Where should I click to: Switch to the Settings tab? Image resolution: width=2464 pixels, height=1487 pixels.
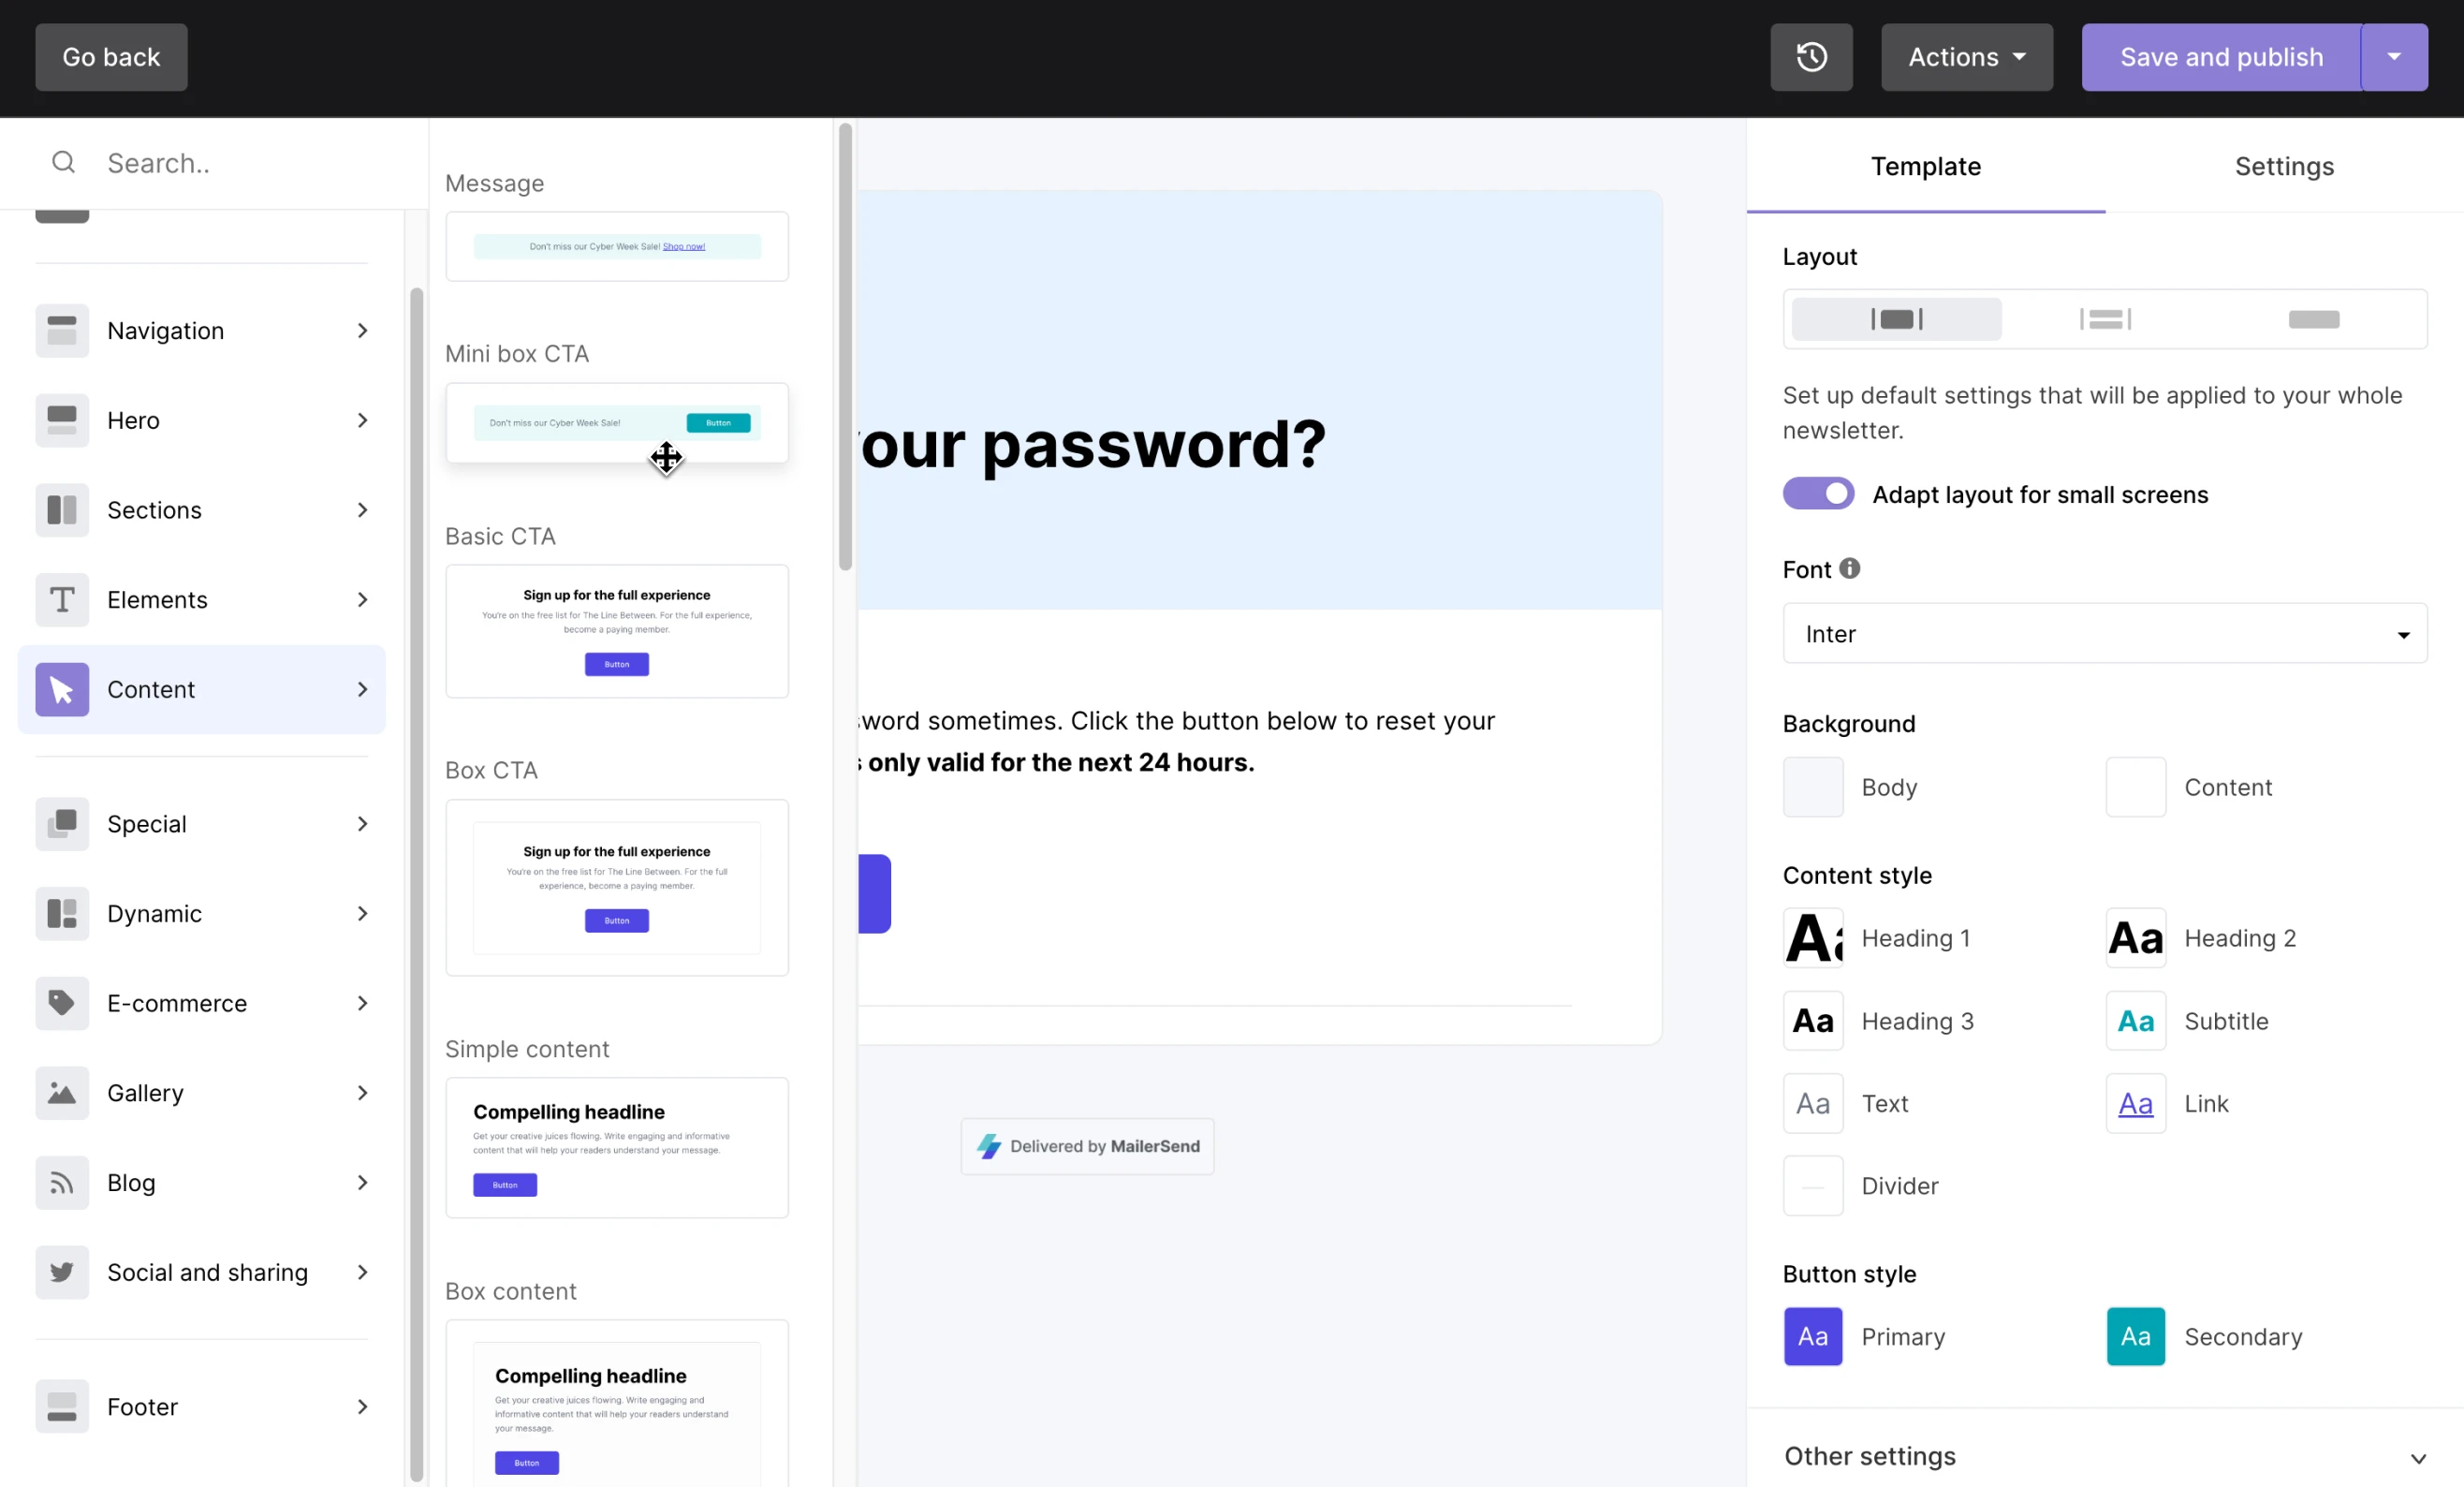point(2284,166)
